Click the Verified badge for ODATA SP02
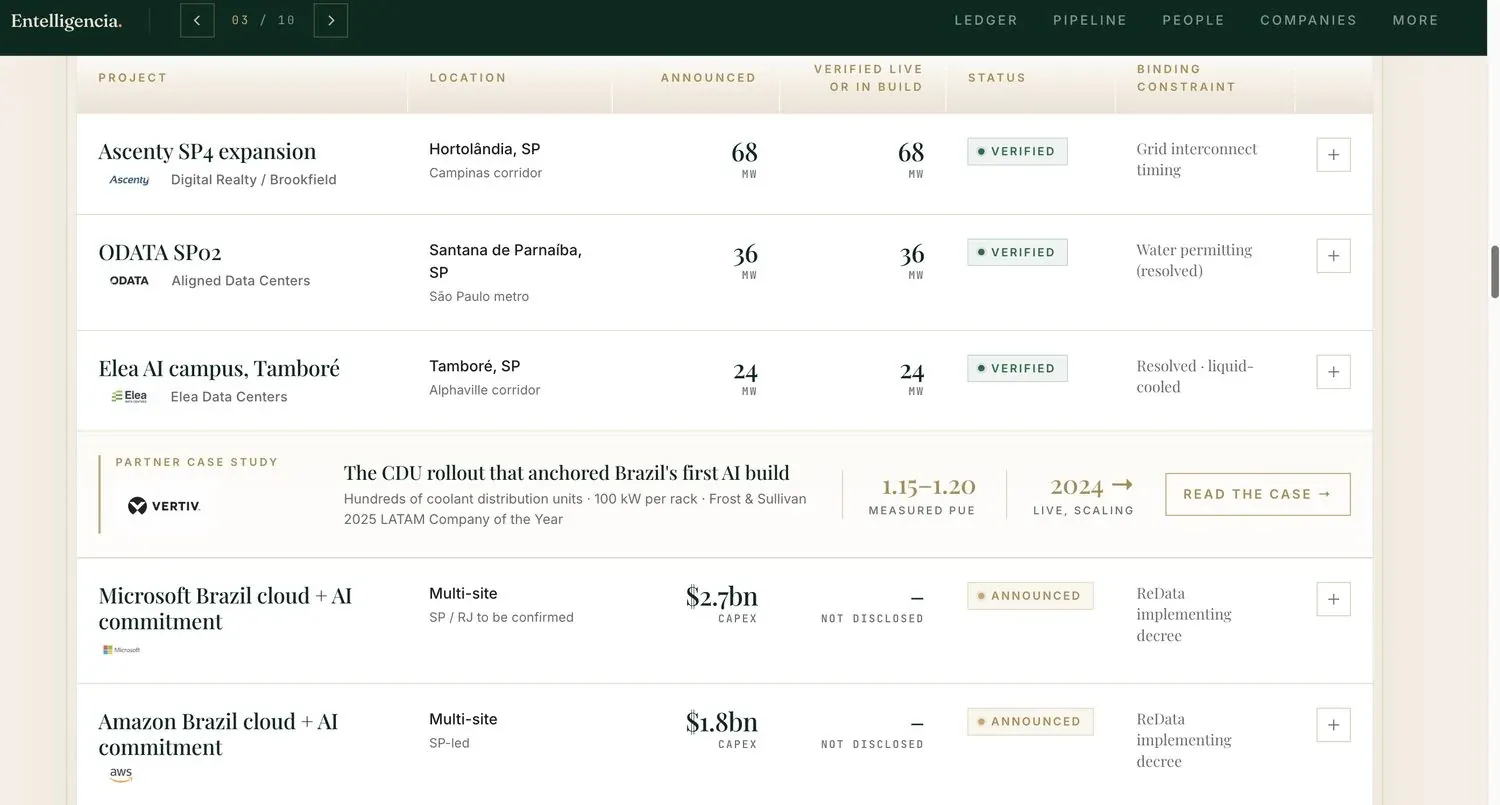Screen dimensions: 1500x805 [x=1017, y=252]
